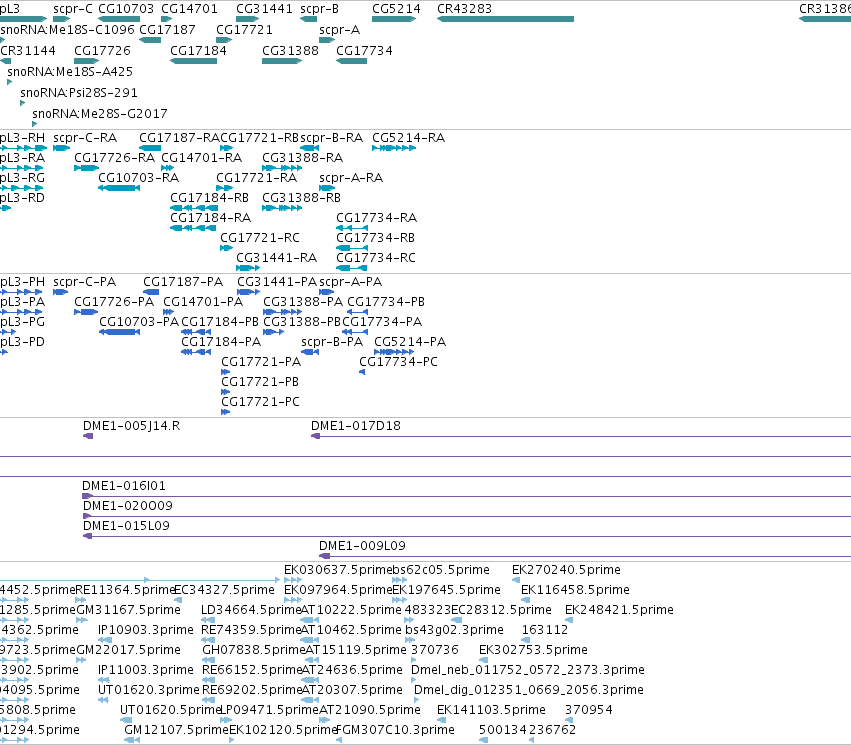This screenshot has height=745, width=851.
Task: Select gene CG31441 in top track
Action: tap(246, 19)
